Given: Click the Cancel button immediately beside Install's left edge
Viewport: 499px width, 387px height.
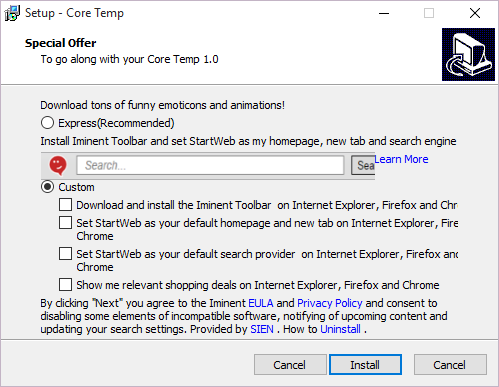Looking at the screenshot, I should (x=290, y=365).
